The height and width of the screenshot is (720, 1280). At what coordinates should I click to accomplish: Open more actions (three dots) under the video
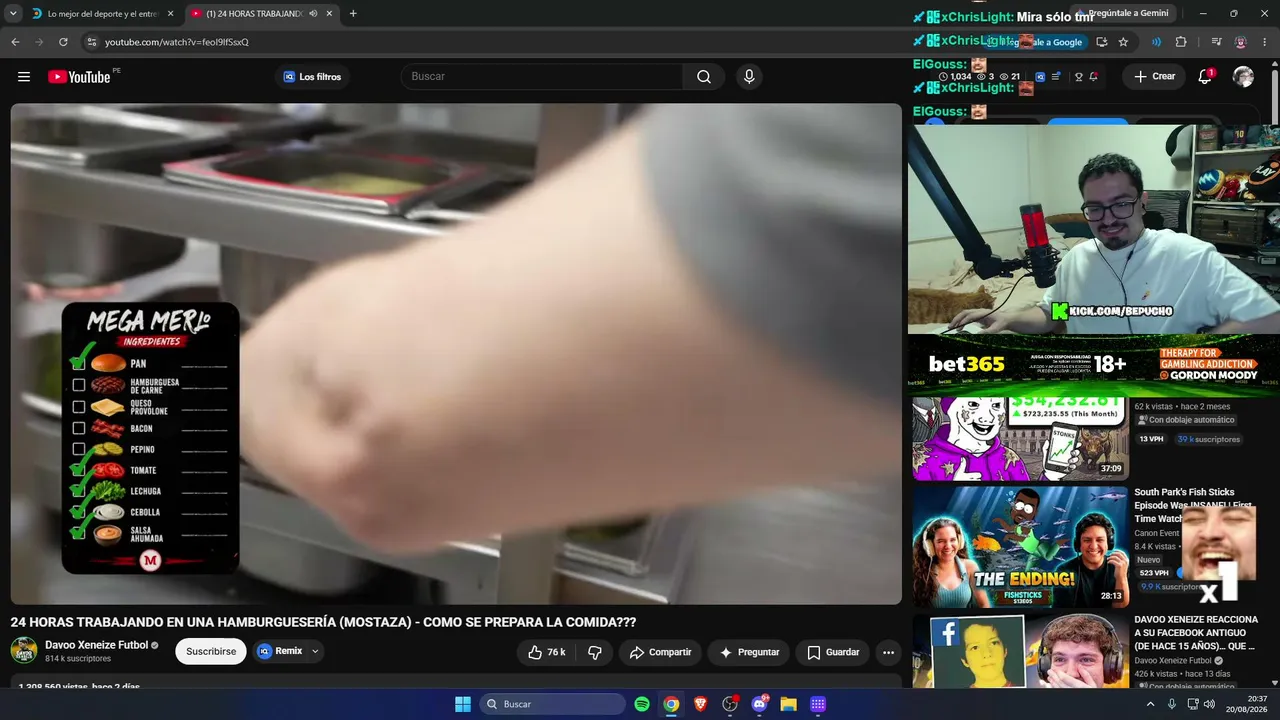pos(888,652)
